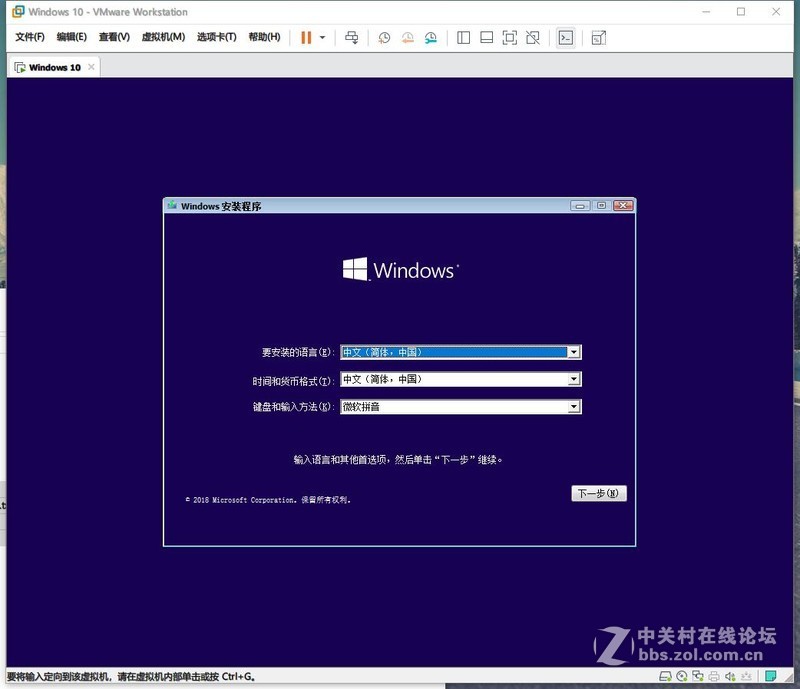Show or hide the library panel

pos(462,38)
